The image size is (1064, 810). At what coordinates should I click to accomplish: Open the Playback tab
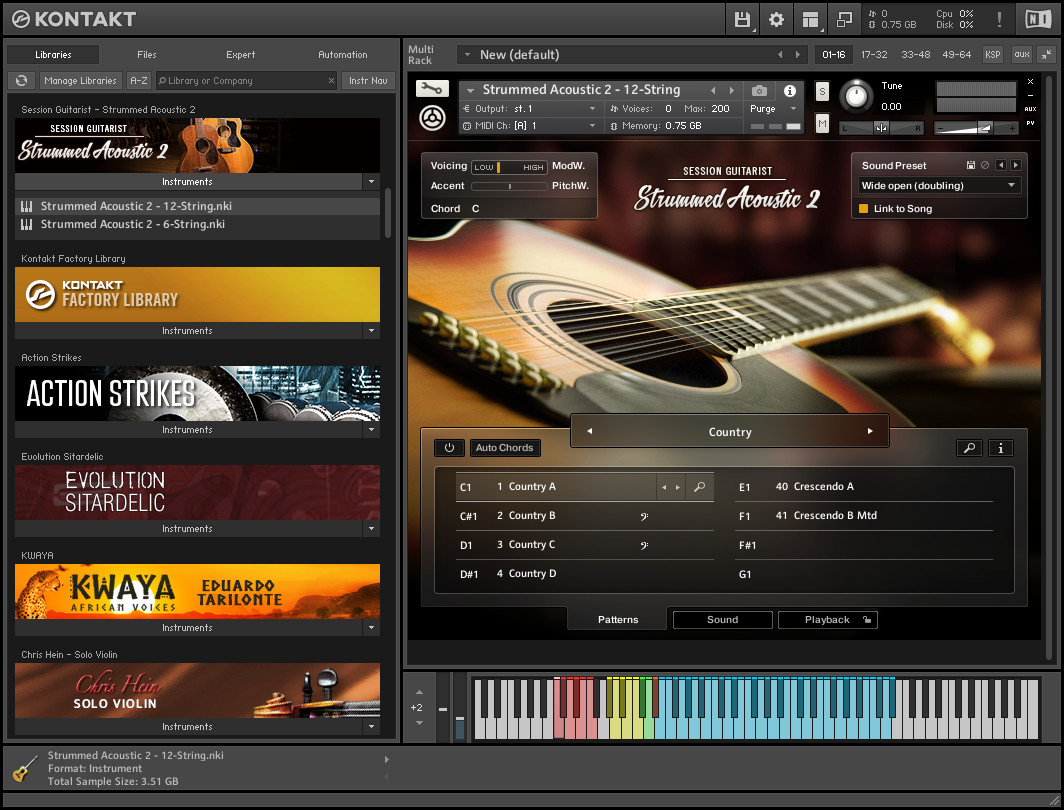827,619
